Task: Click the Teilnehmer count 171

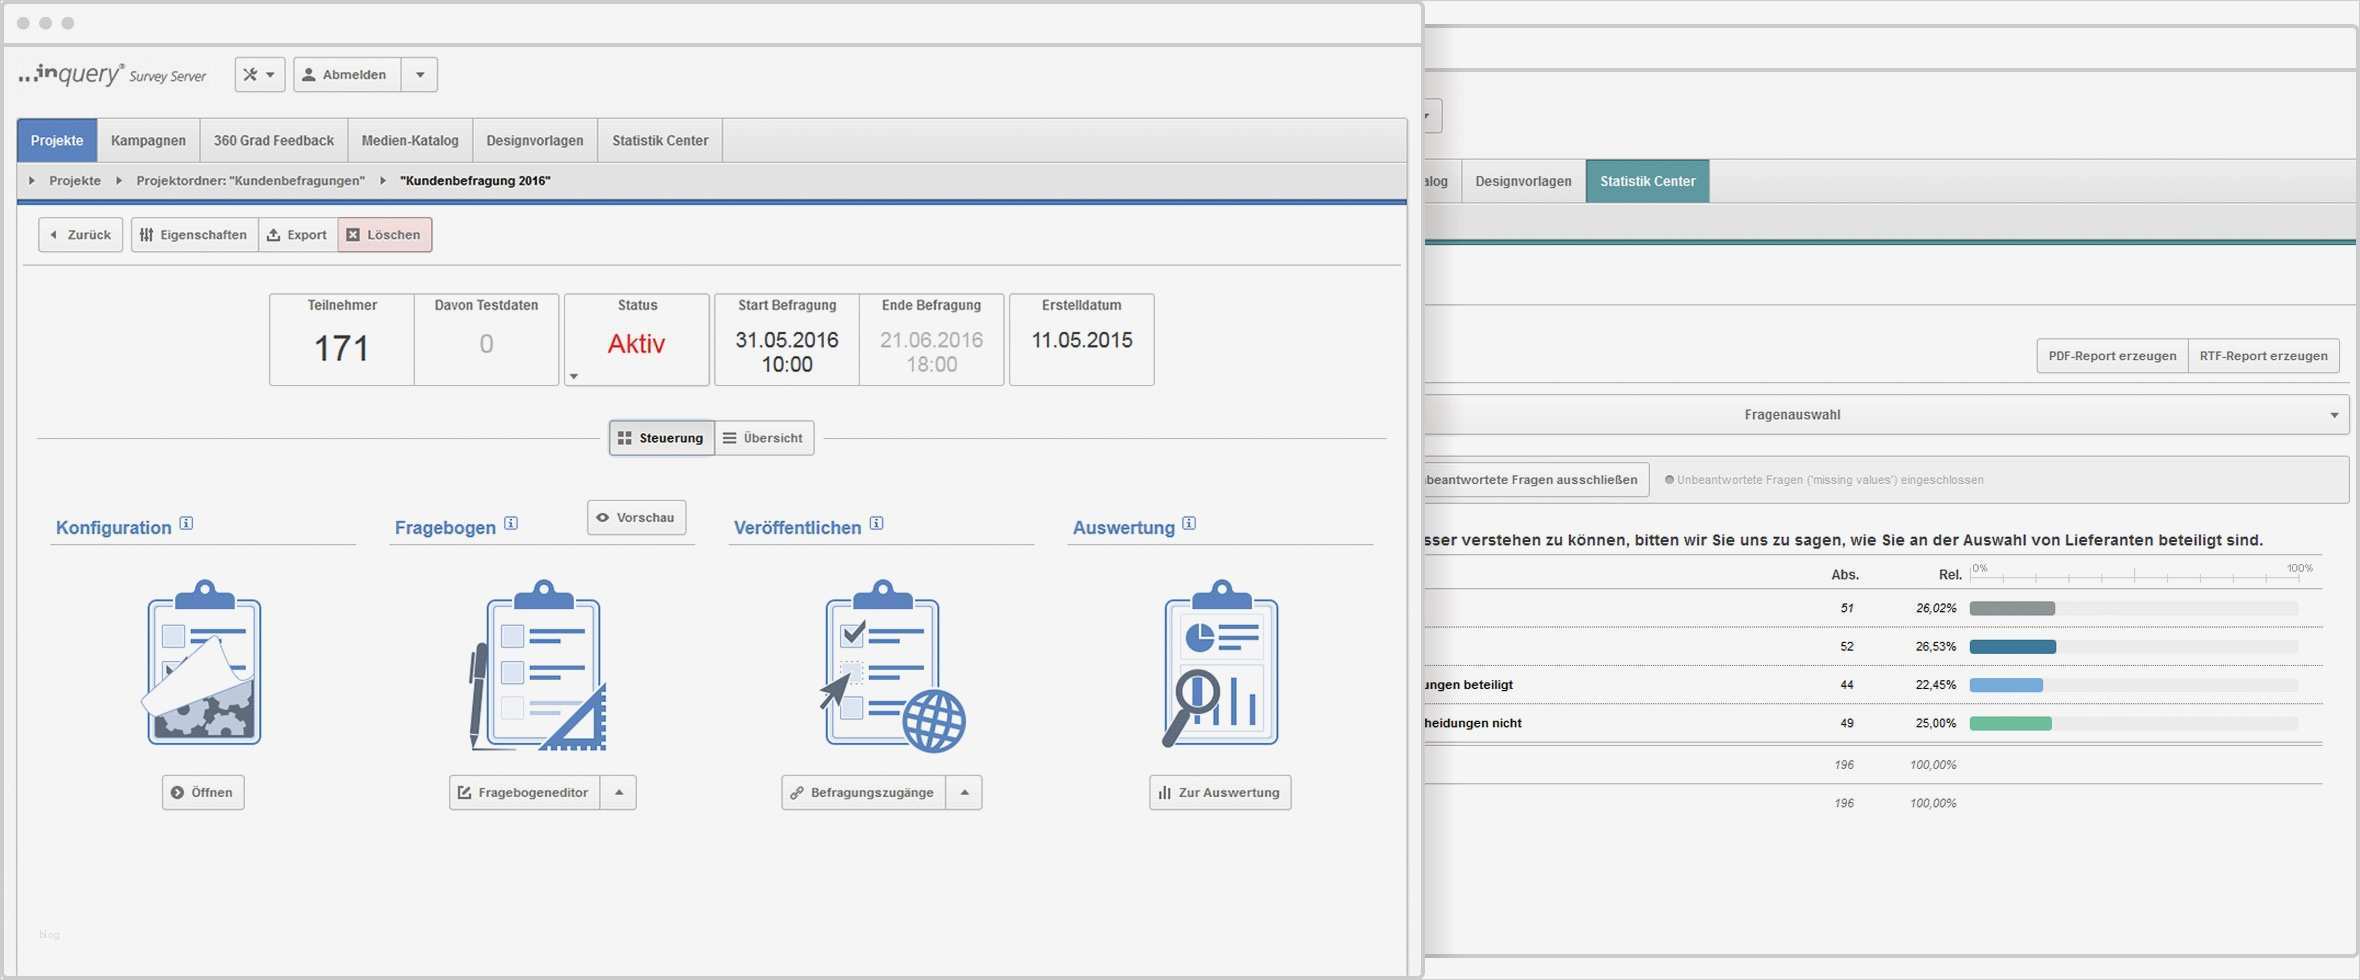Action: click(342, 349)
